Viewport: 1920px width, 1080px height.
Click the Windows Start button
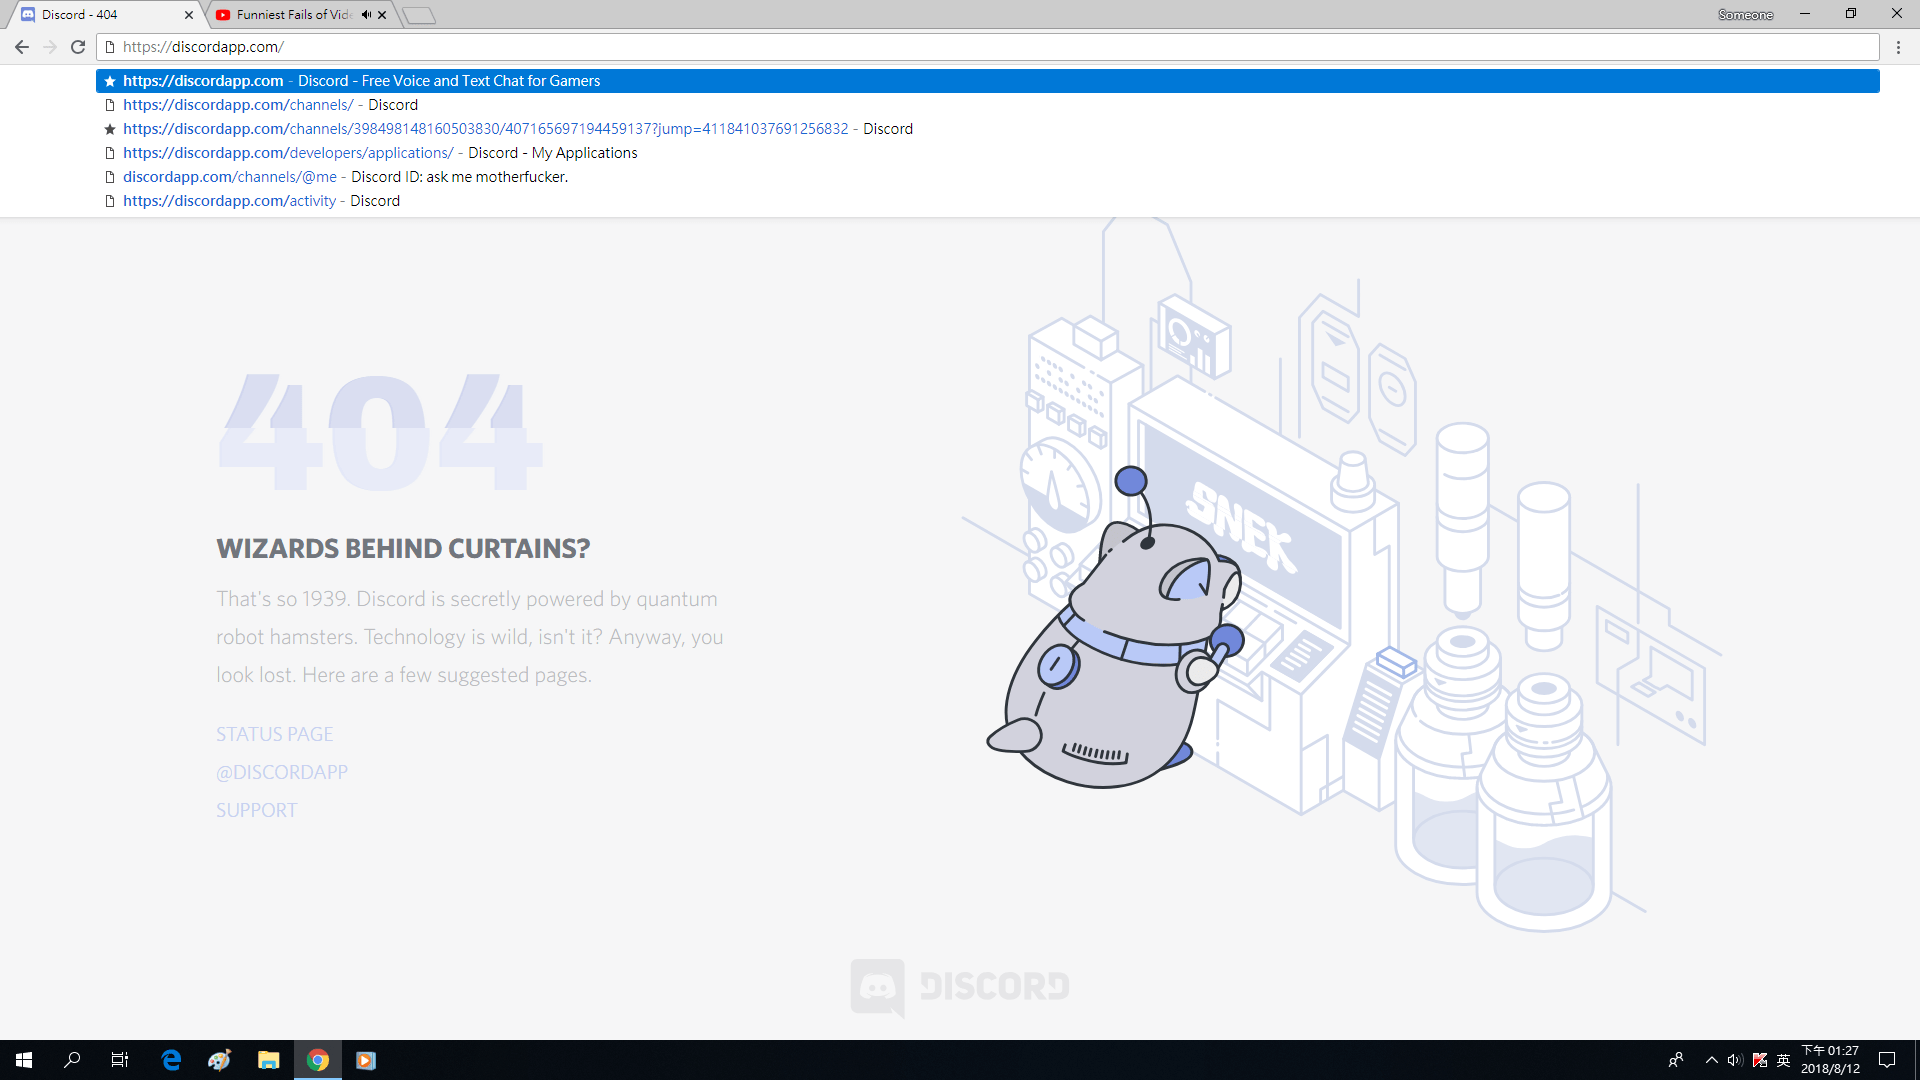tap(22, 1060)
